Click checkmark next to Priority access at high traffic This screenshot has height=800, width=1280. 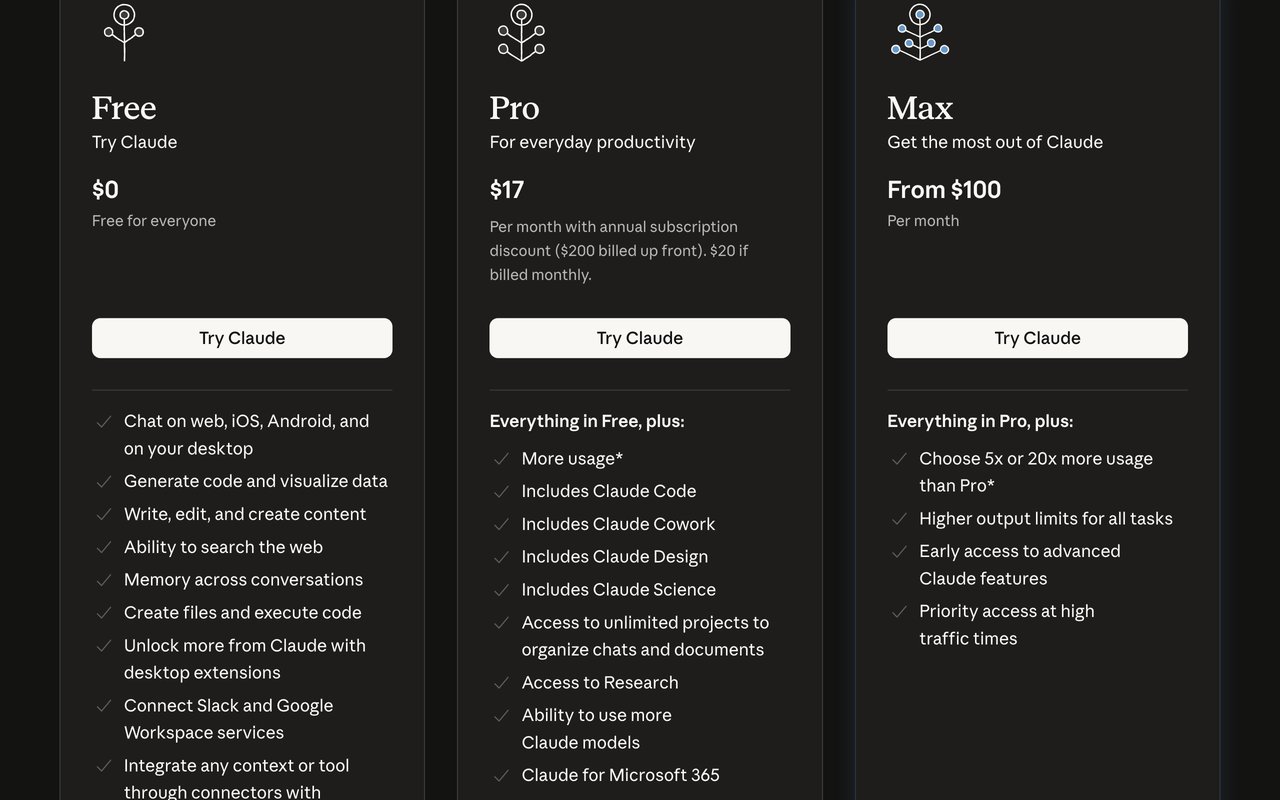pyautogui.click(x=899, y=611)
